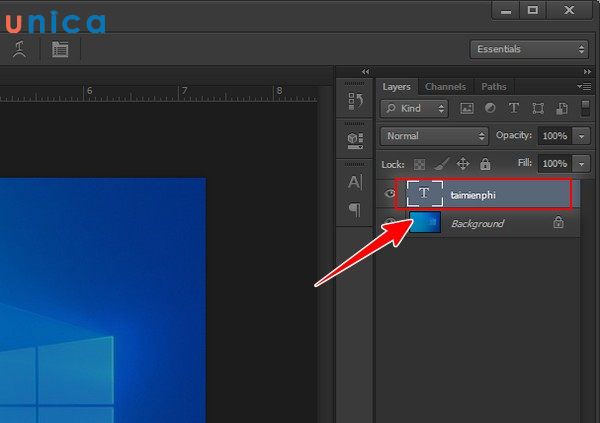The image size is (600, 423).
Task: Toggle lock all for layer
Action: pyautogui.click(x=485, y=163)
